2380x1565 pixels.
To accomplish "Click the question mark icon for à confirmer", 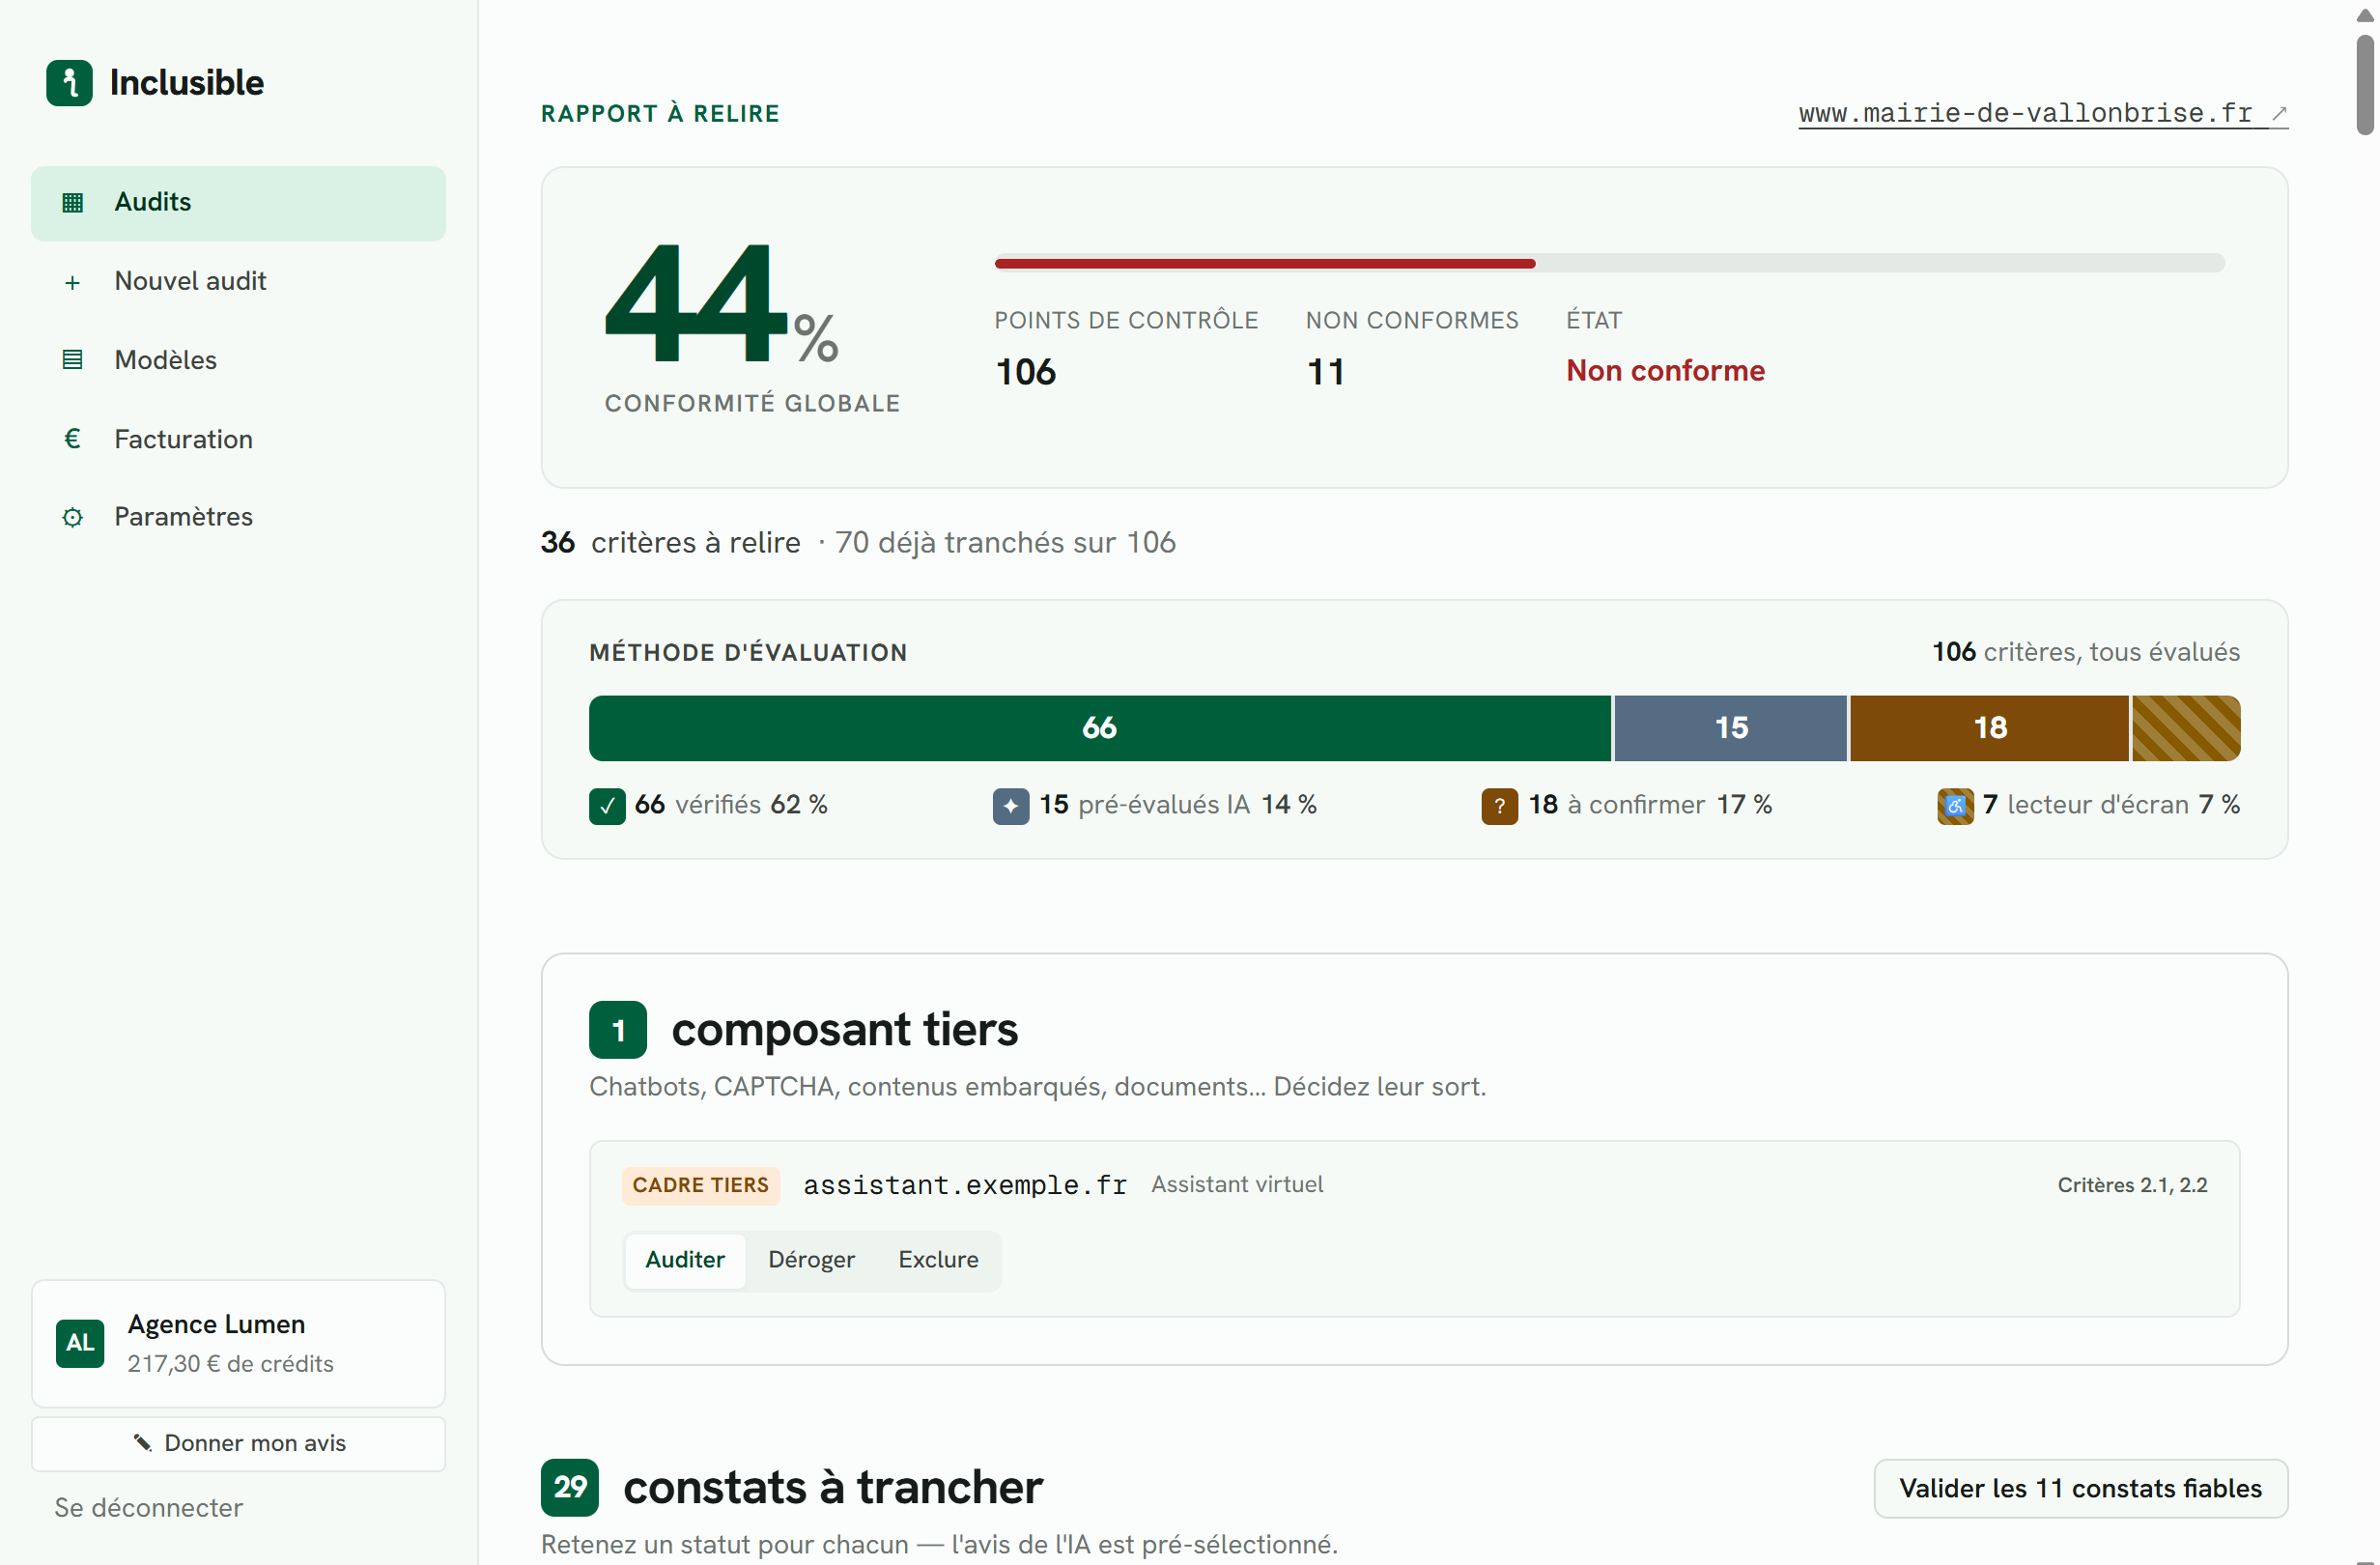I will (1499, 806).
